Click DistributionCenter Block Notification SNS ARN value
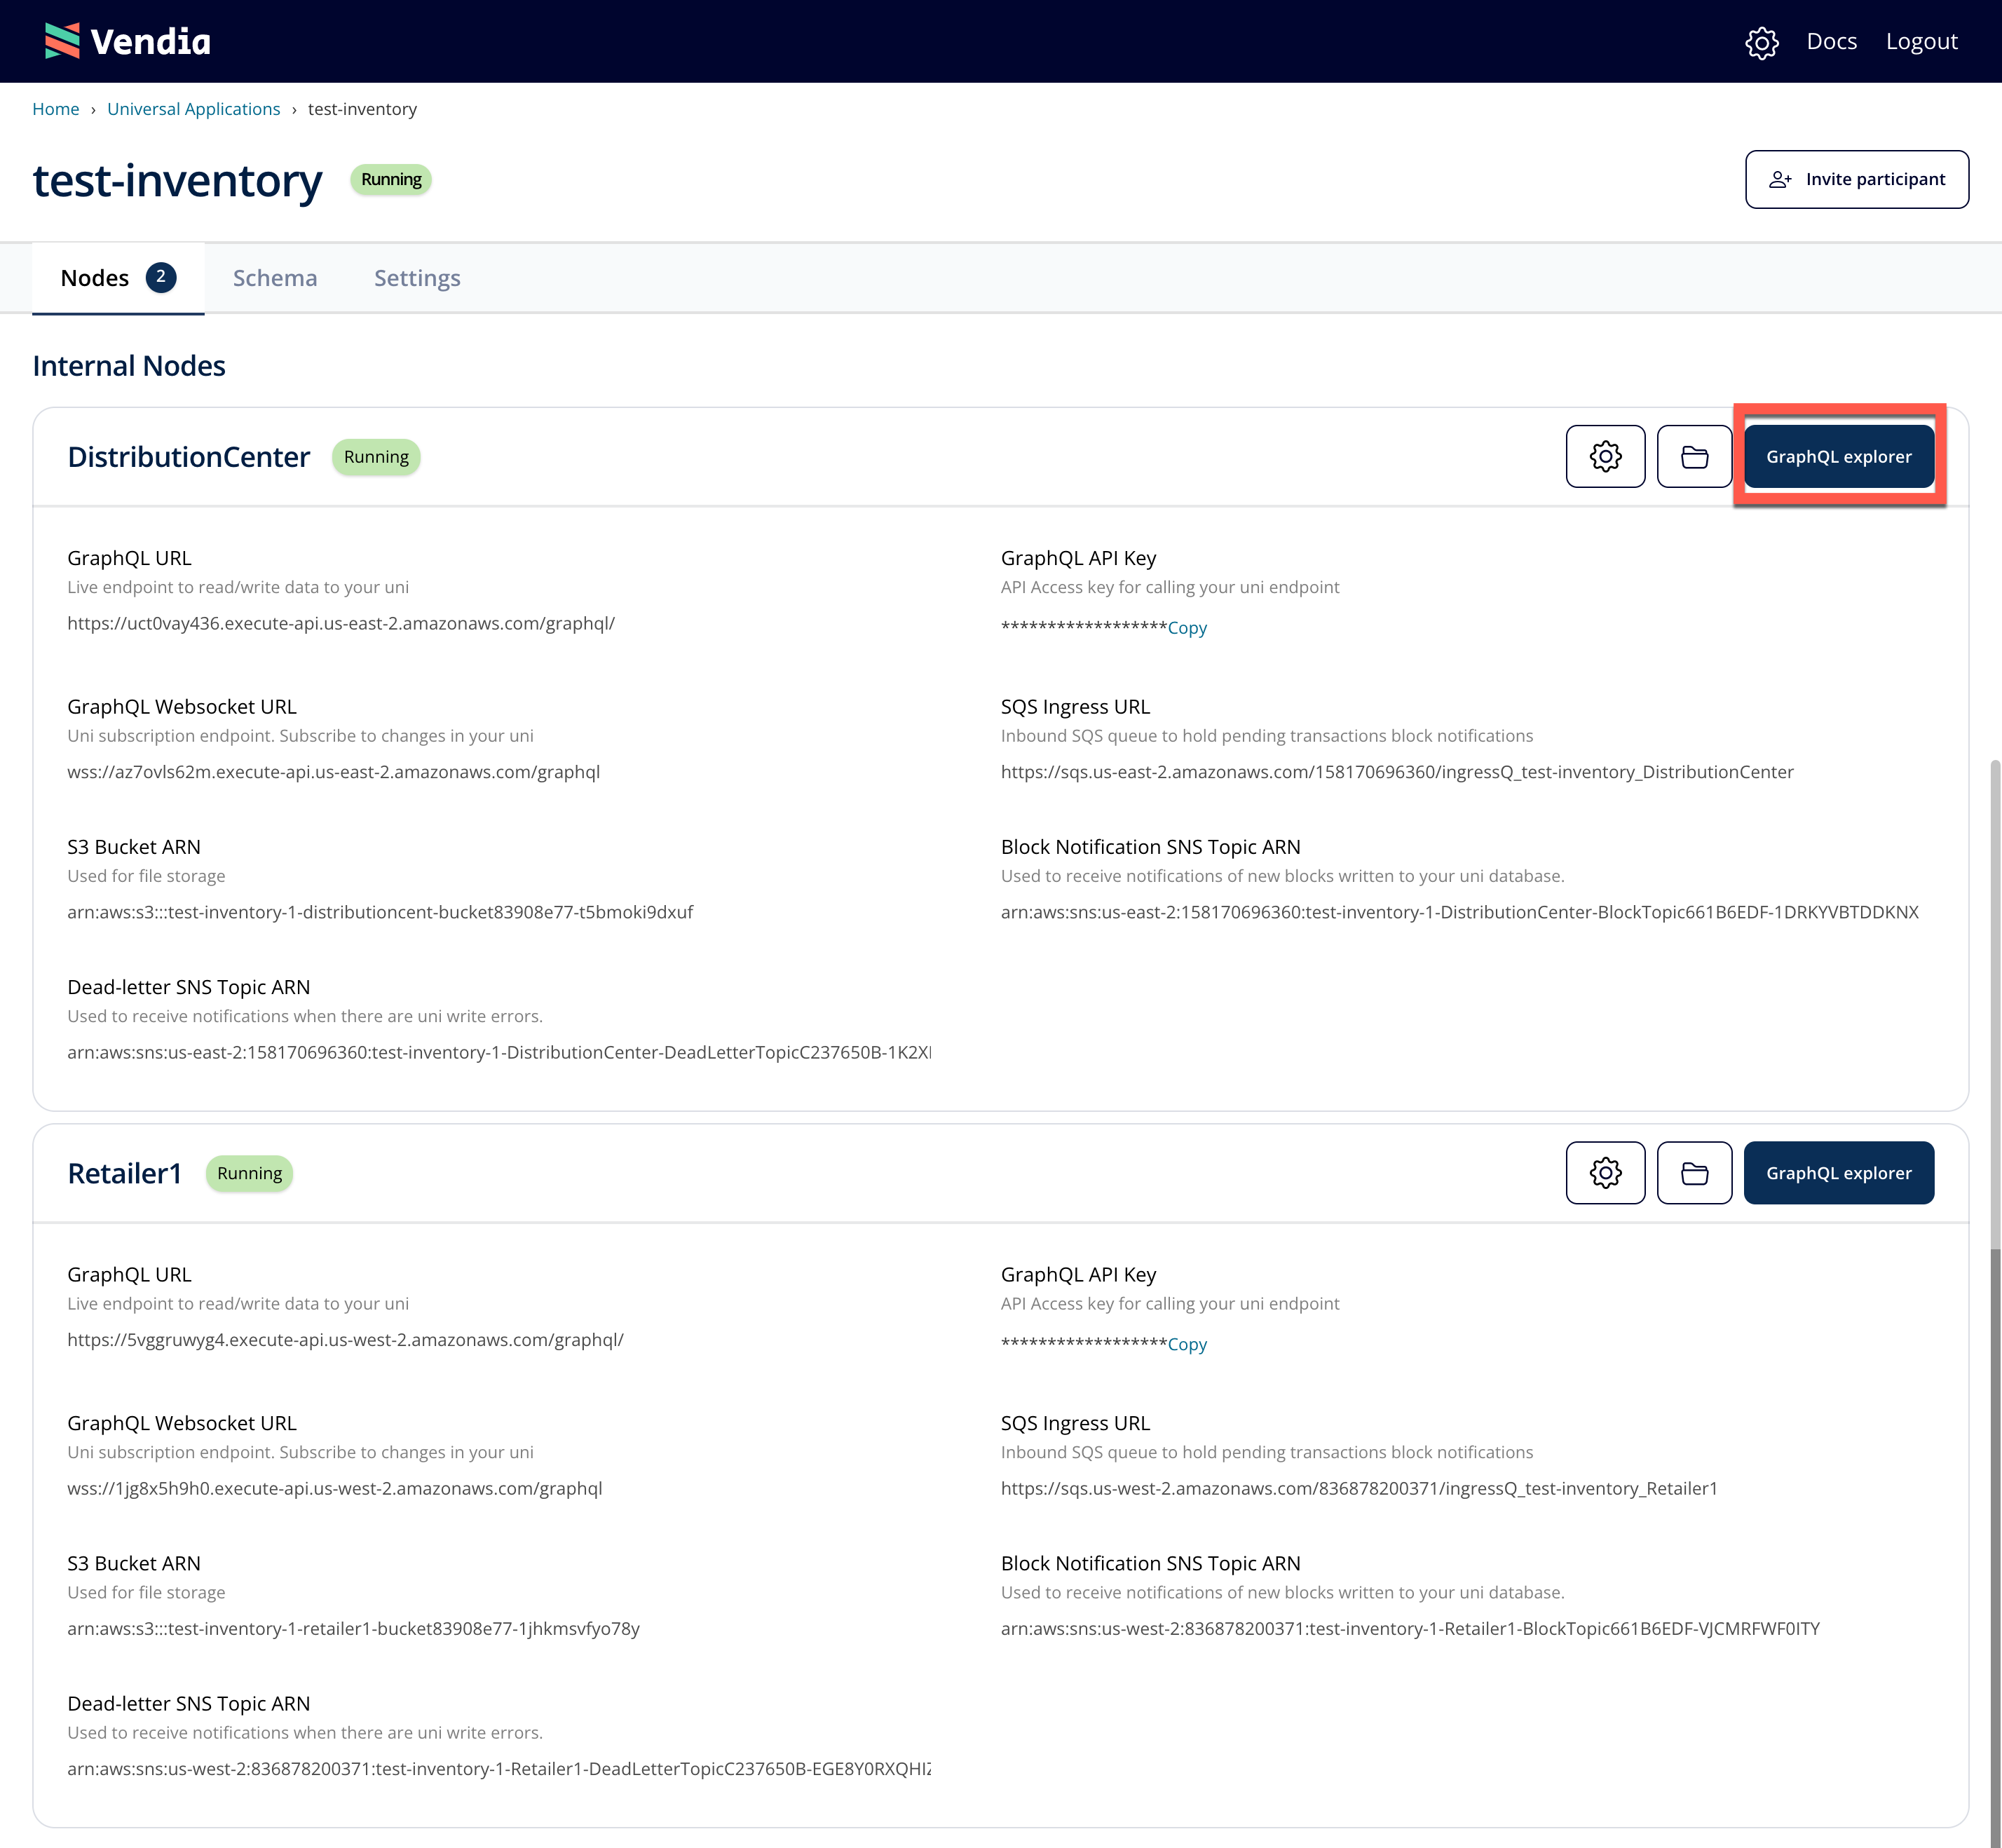2002x1848 pixels. [1460, 912]
